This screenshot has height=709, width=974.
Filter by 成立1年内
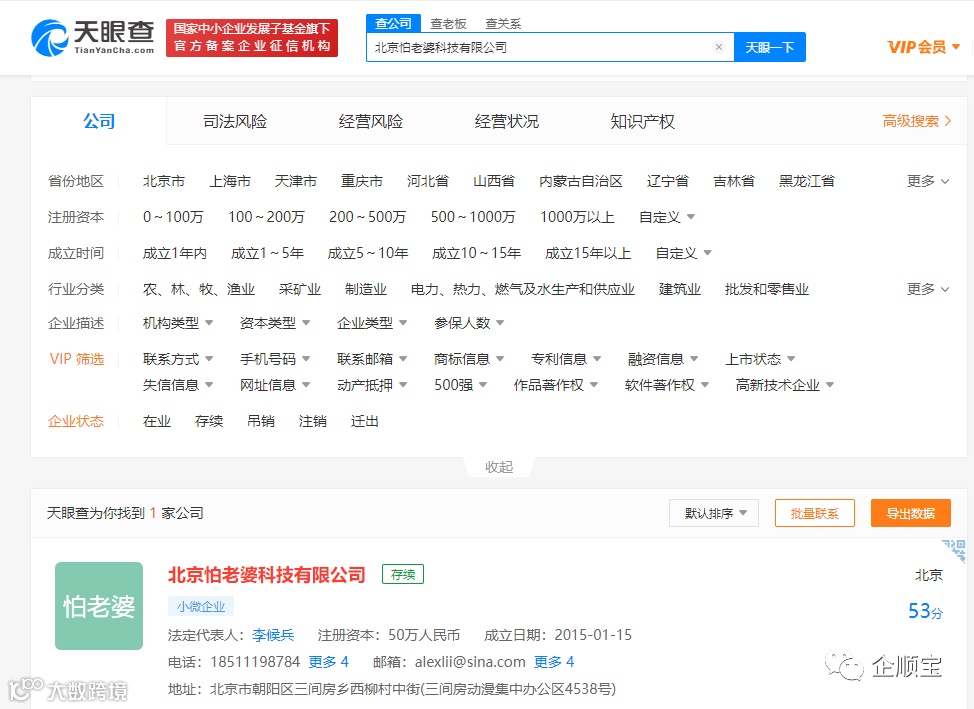(175, 253)
